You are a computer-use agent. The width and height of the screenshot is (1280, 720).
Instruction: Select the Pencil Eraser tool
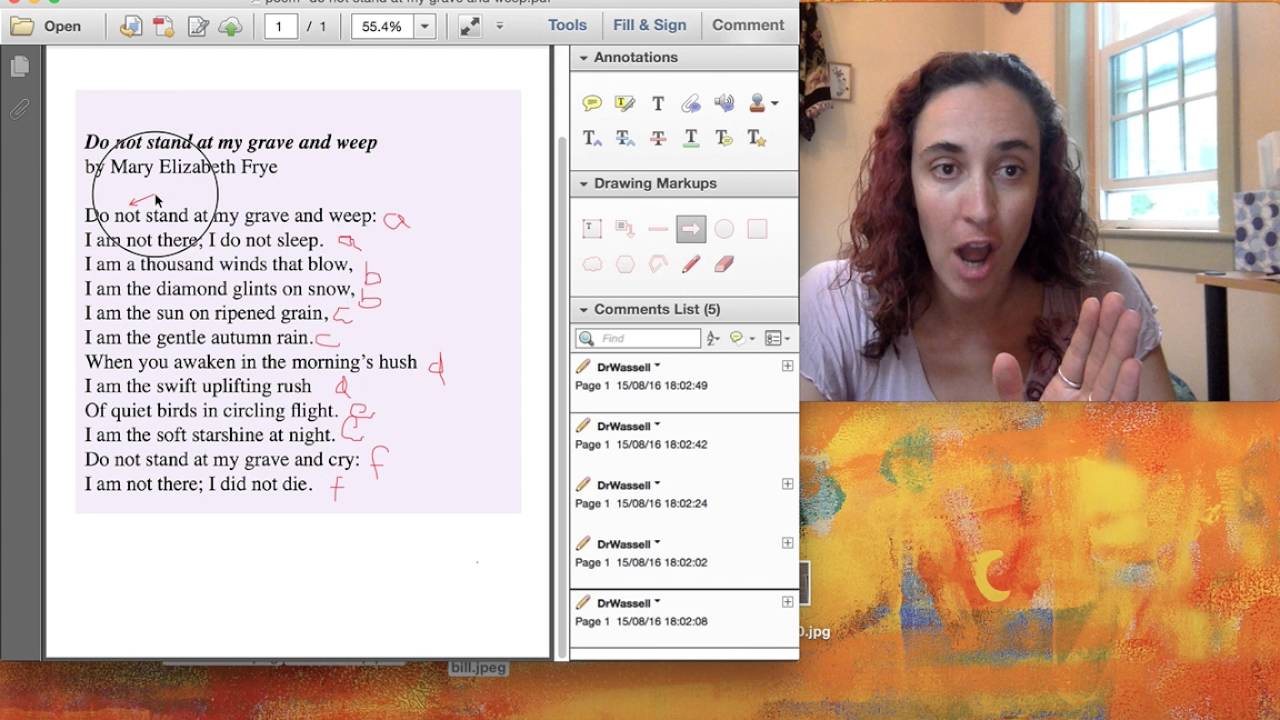(724, 264)
